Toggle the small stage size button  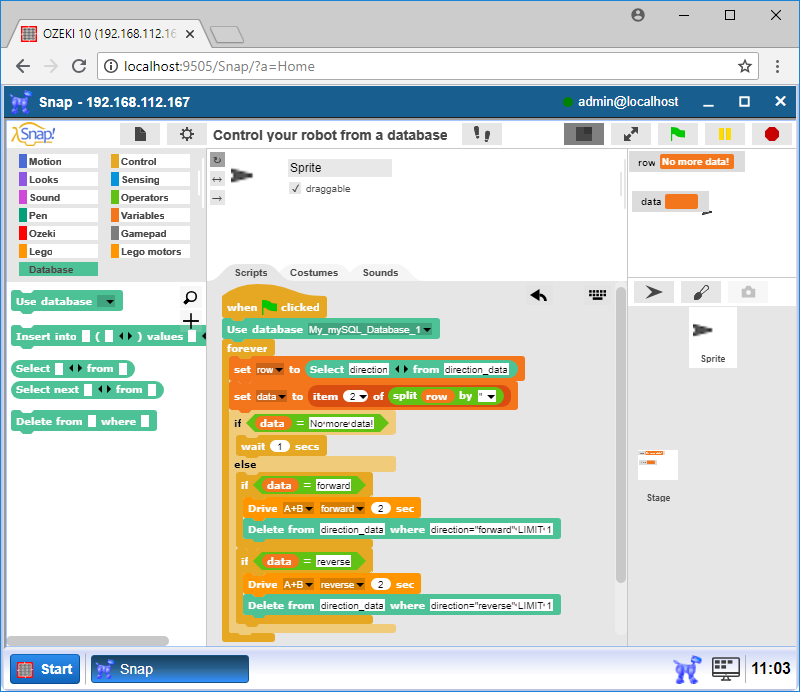[584, 134]
